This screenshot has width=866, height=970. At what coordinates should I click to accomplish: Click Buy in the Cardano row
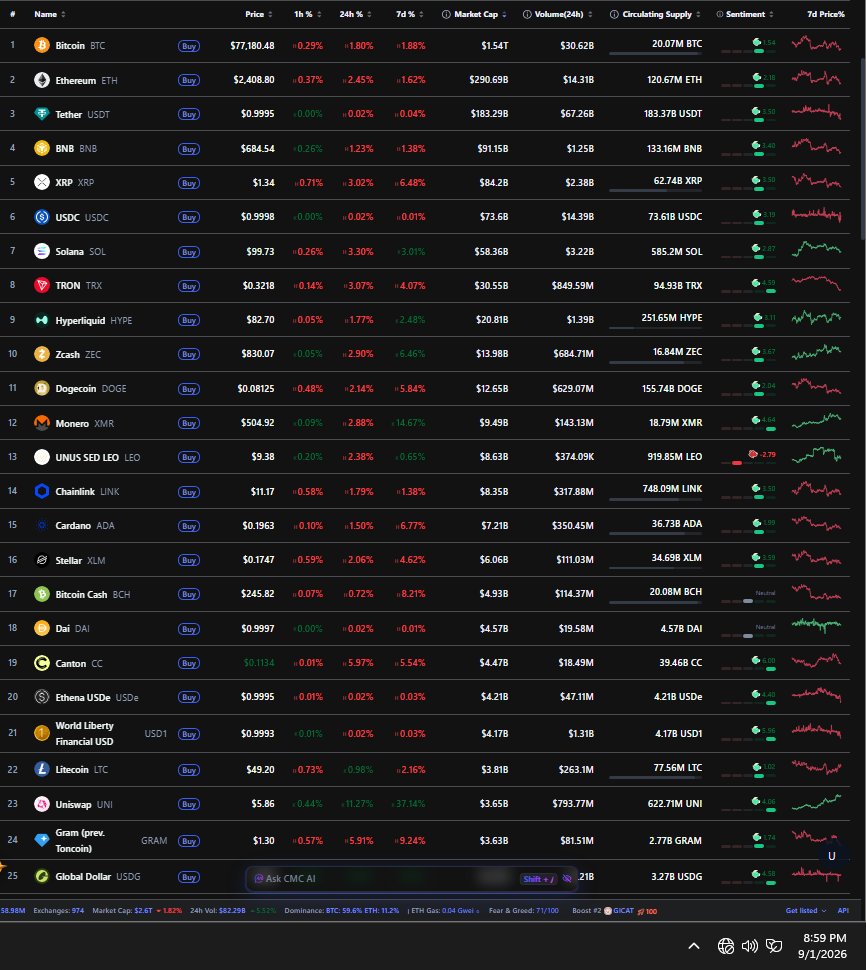pyautogui.click(x=189, y=526)
